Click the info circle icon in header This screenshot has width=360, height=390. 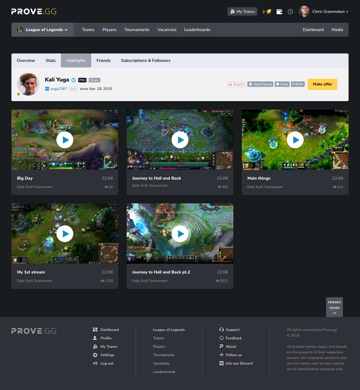click(290, 12)
